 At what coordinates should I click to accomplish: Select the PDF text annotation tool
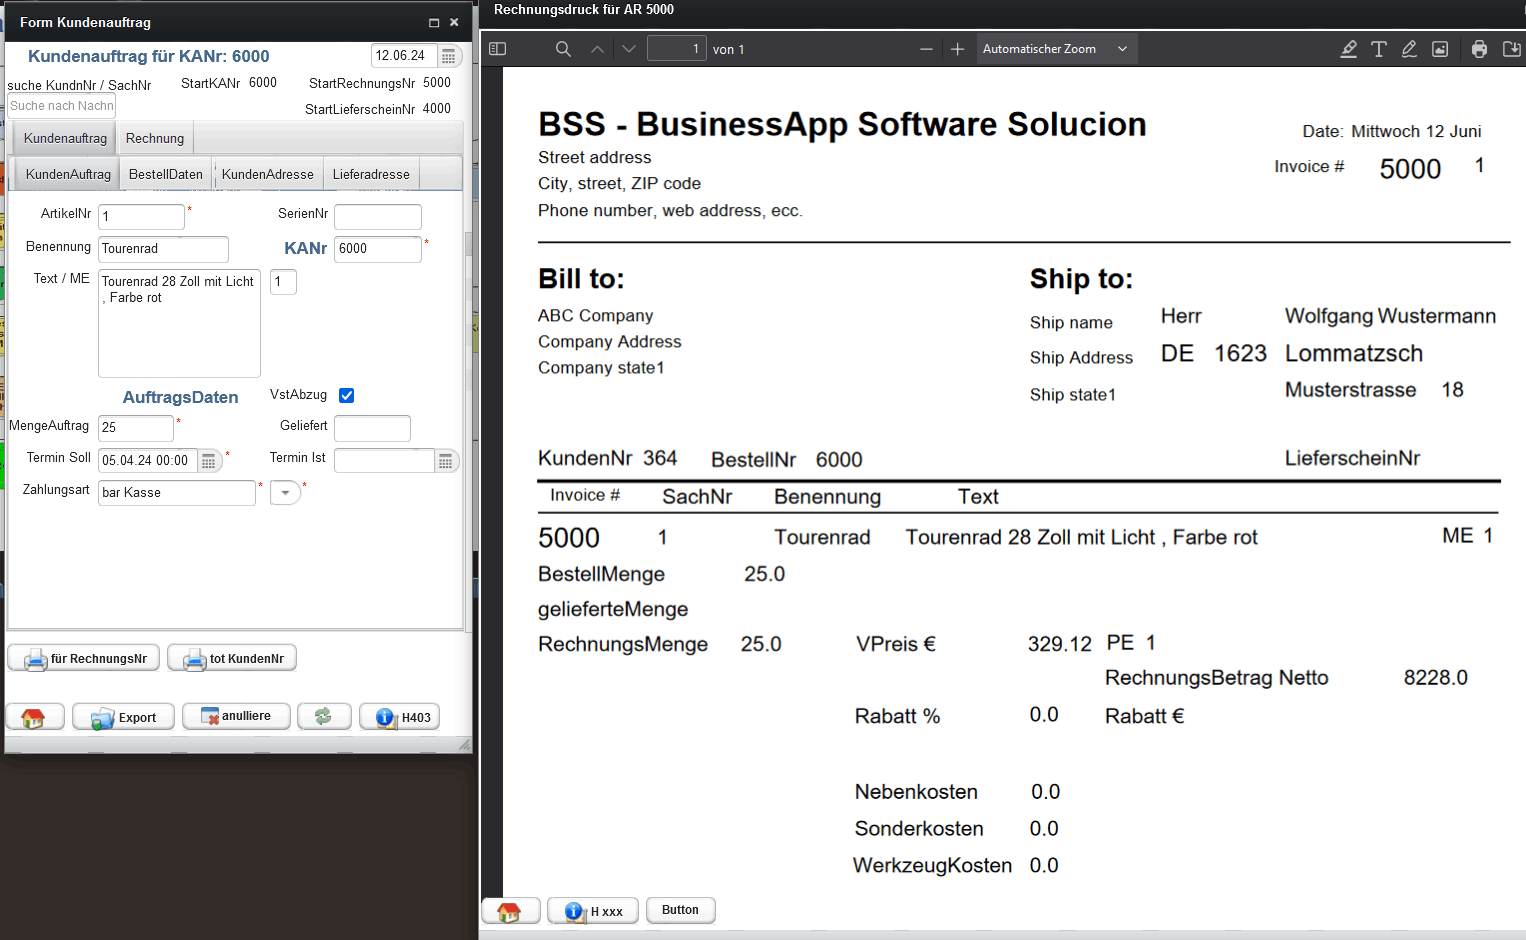(1379, 49)
